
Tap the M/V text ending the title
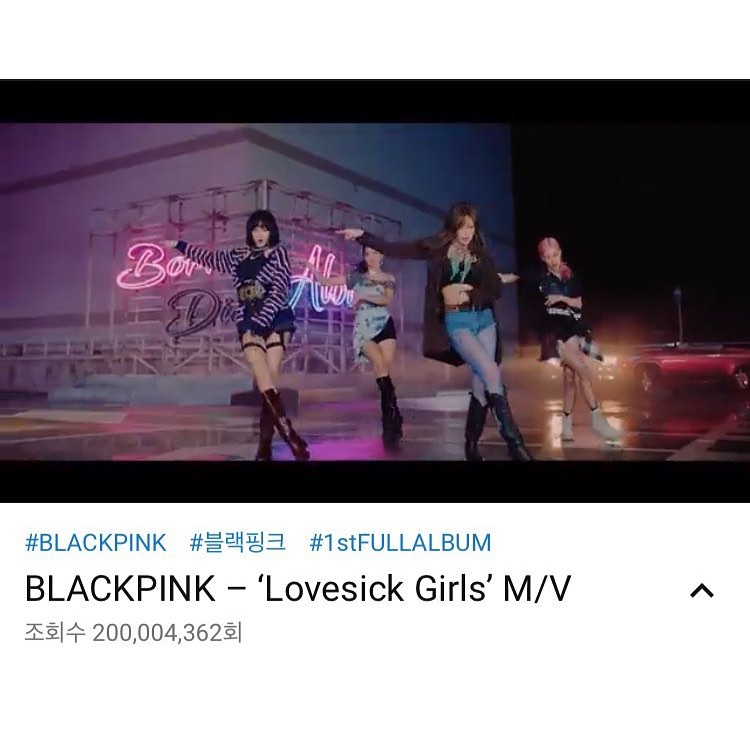pos(537,588)
